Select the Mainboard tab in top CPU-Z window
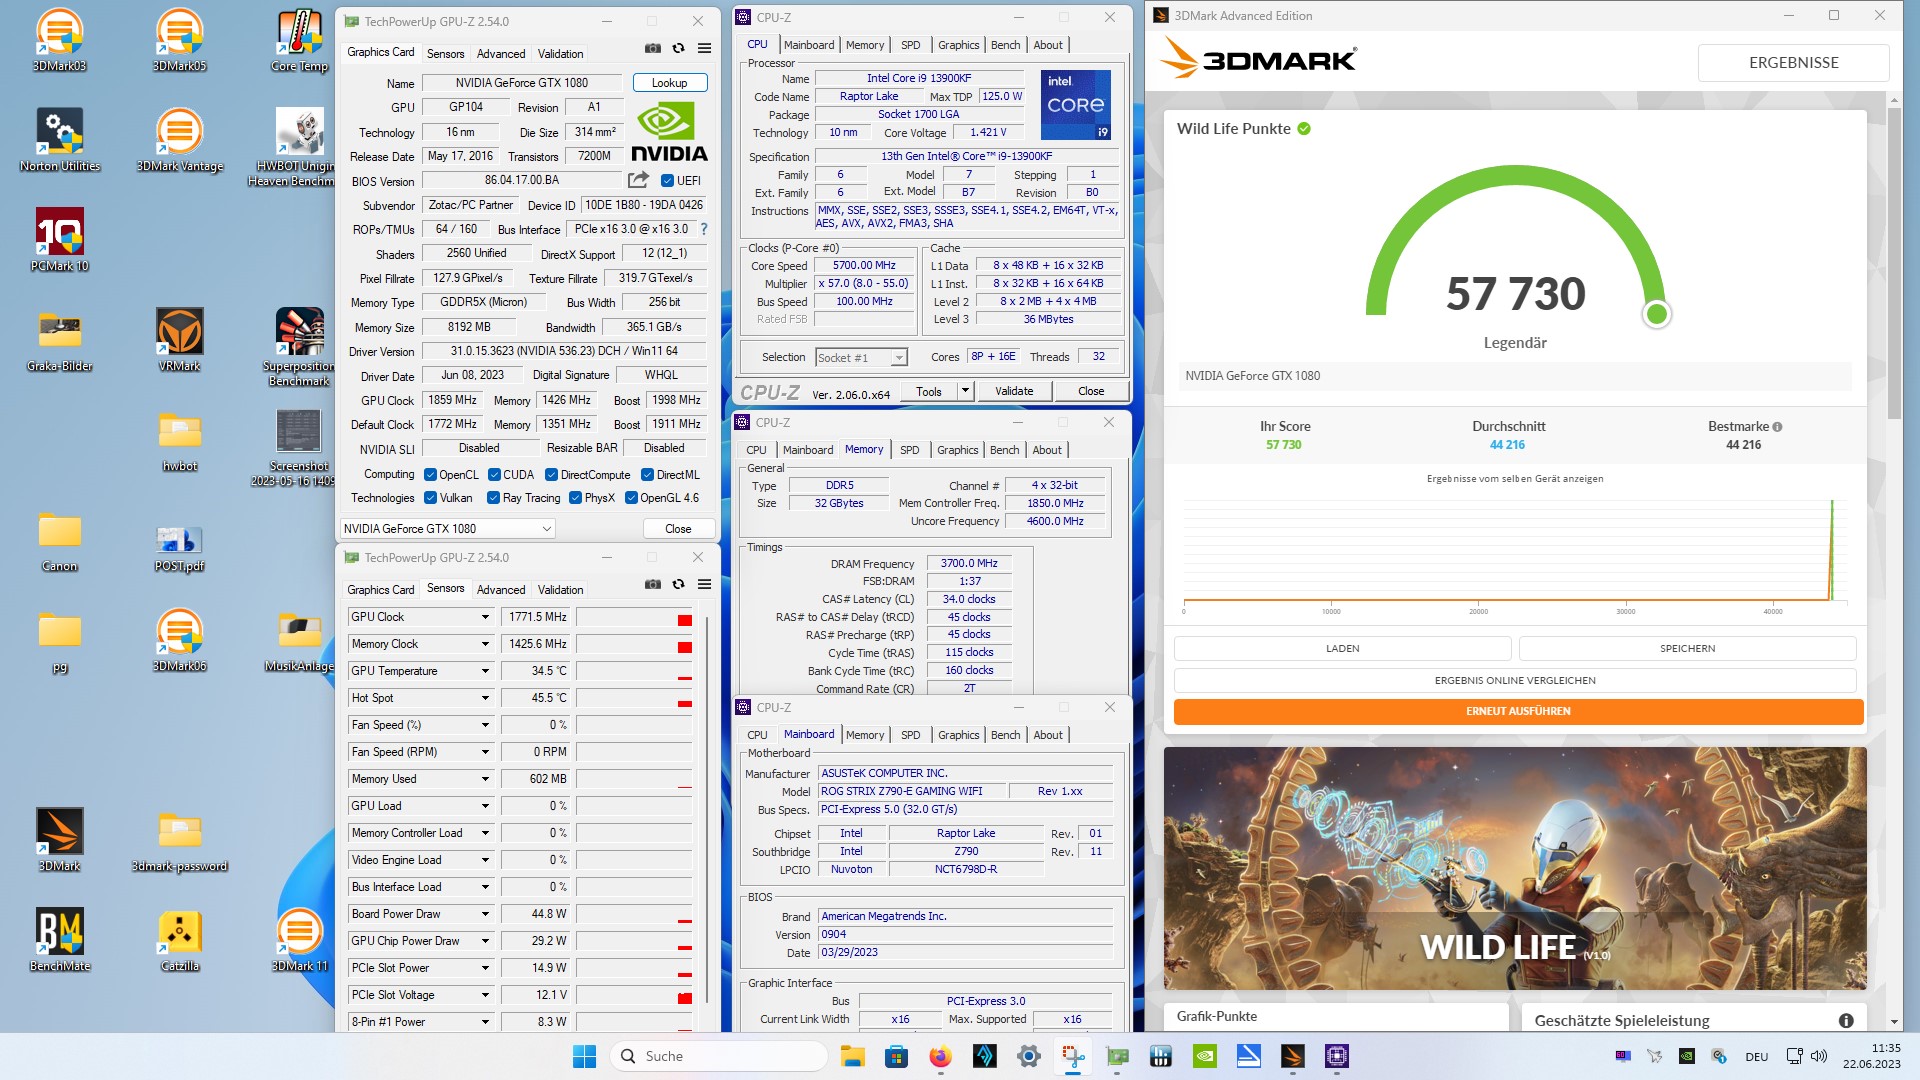The width and height of the screenshot is (1920, 1080). coord(809,45)
